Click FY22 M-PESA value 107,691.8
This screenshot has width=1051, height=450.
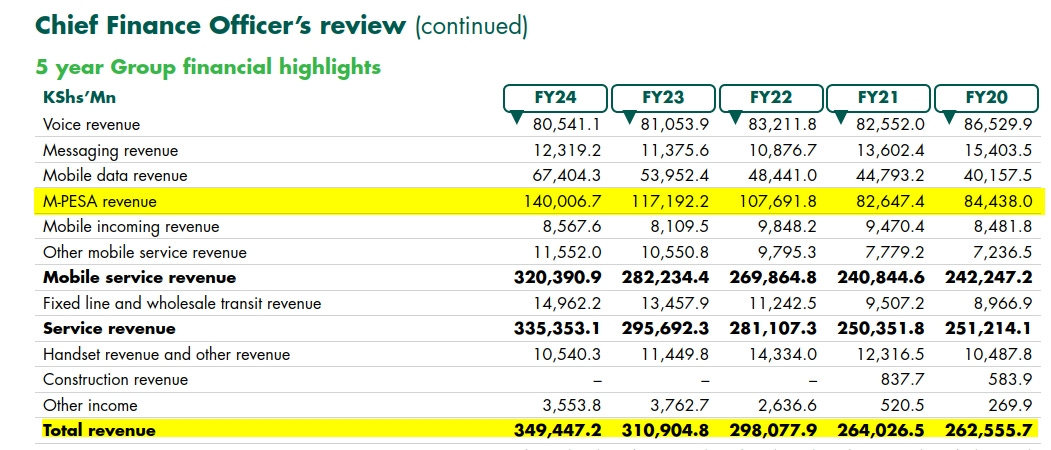(778, 201)
